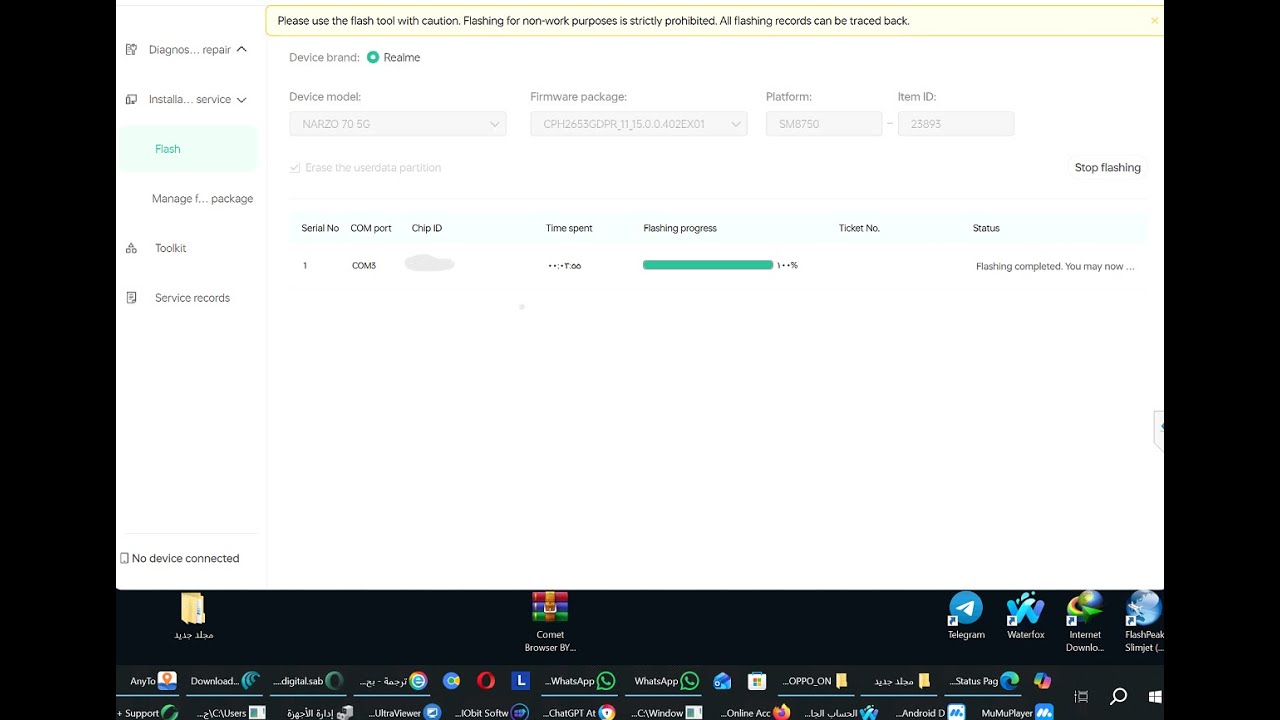Click the phone icon beside No device connected
Screen dimensions: 1280x720
pyautogui.click(x=124, y=558)
